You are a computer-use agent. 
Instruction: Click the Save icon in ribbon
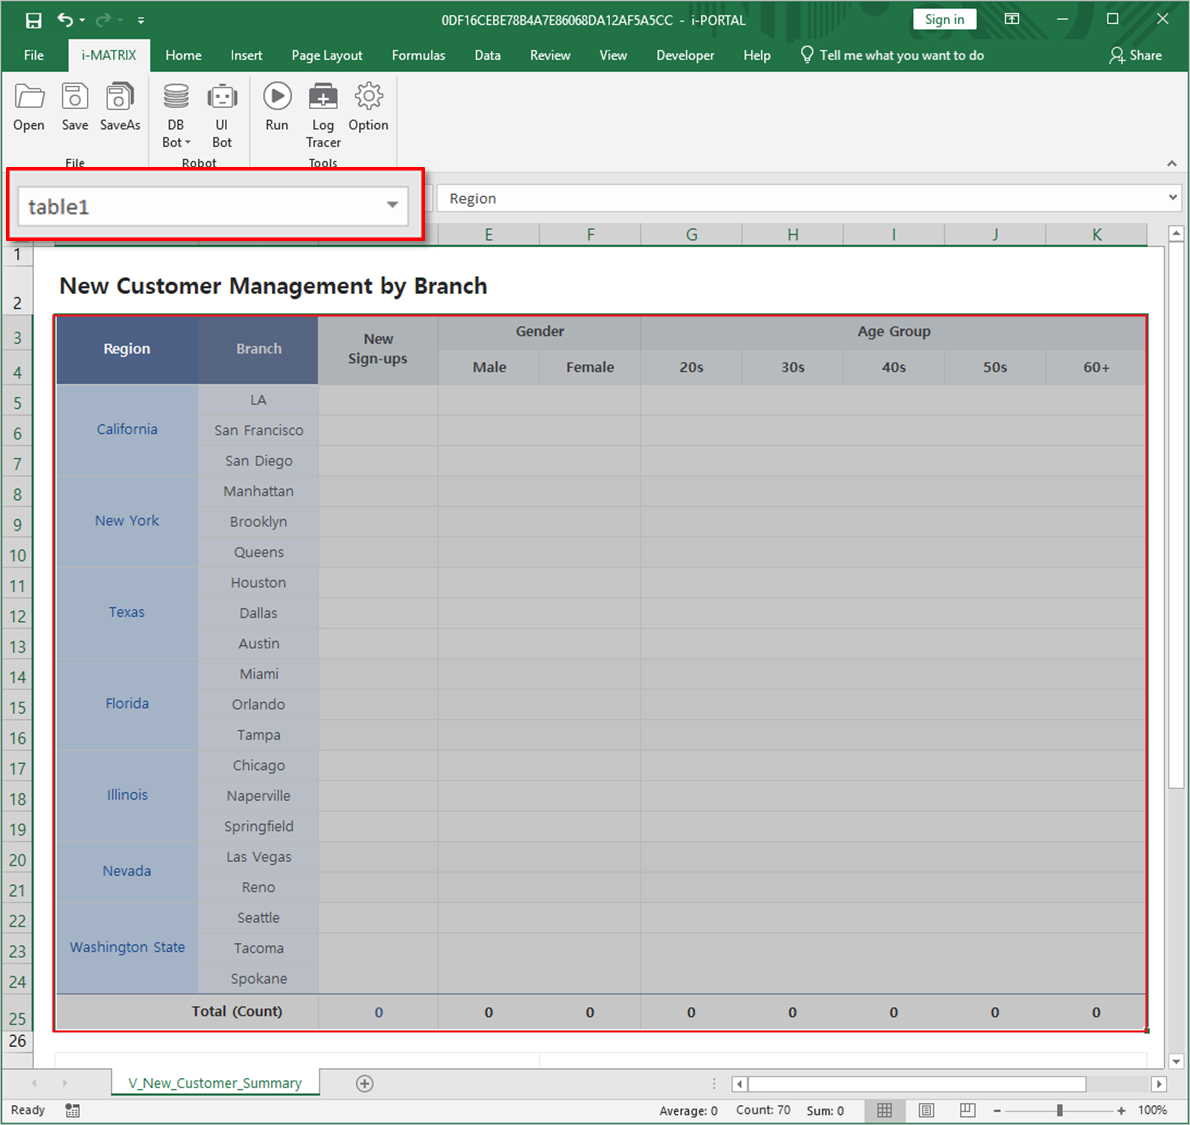point(75,97)
